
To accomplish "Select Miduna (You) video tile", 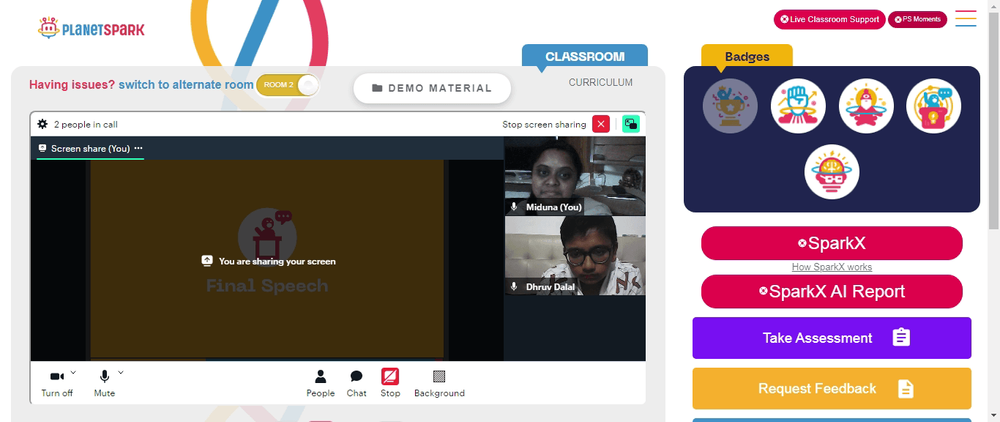I will coord(575,176).
